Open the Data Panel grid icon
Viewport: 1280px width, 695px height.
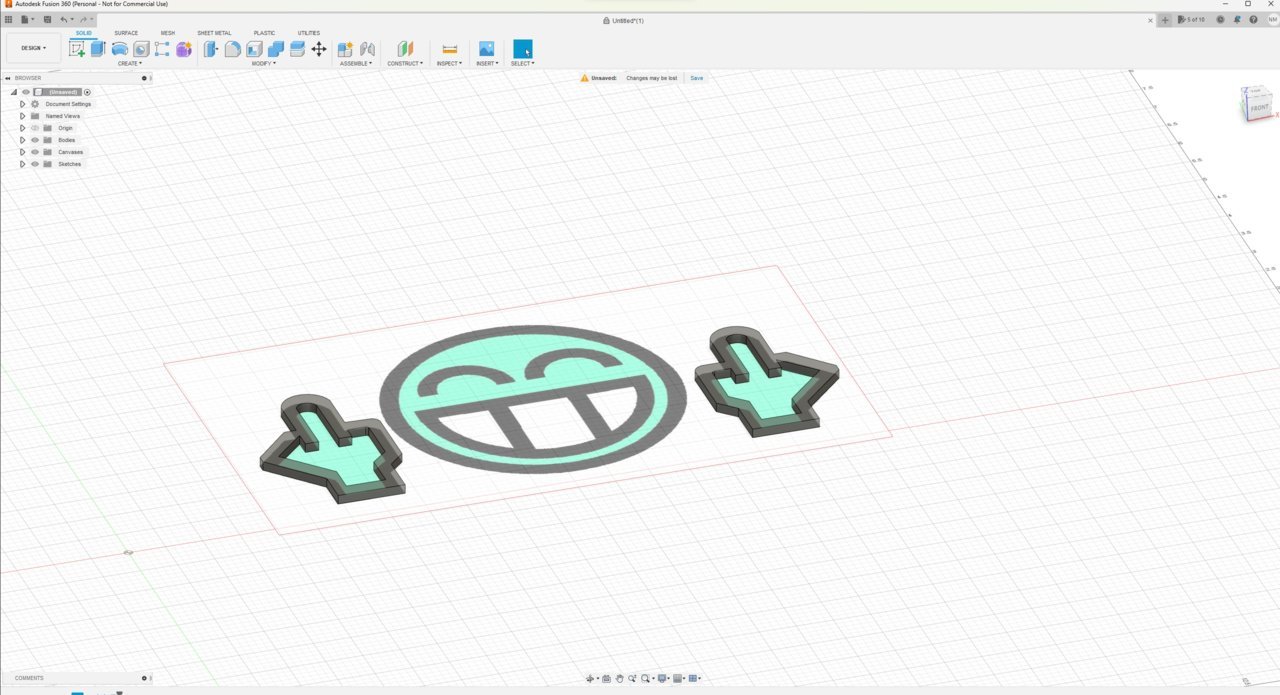tap(9, 19)
